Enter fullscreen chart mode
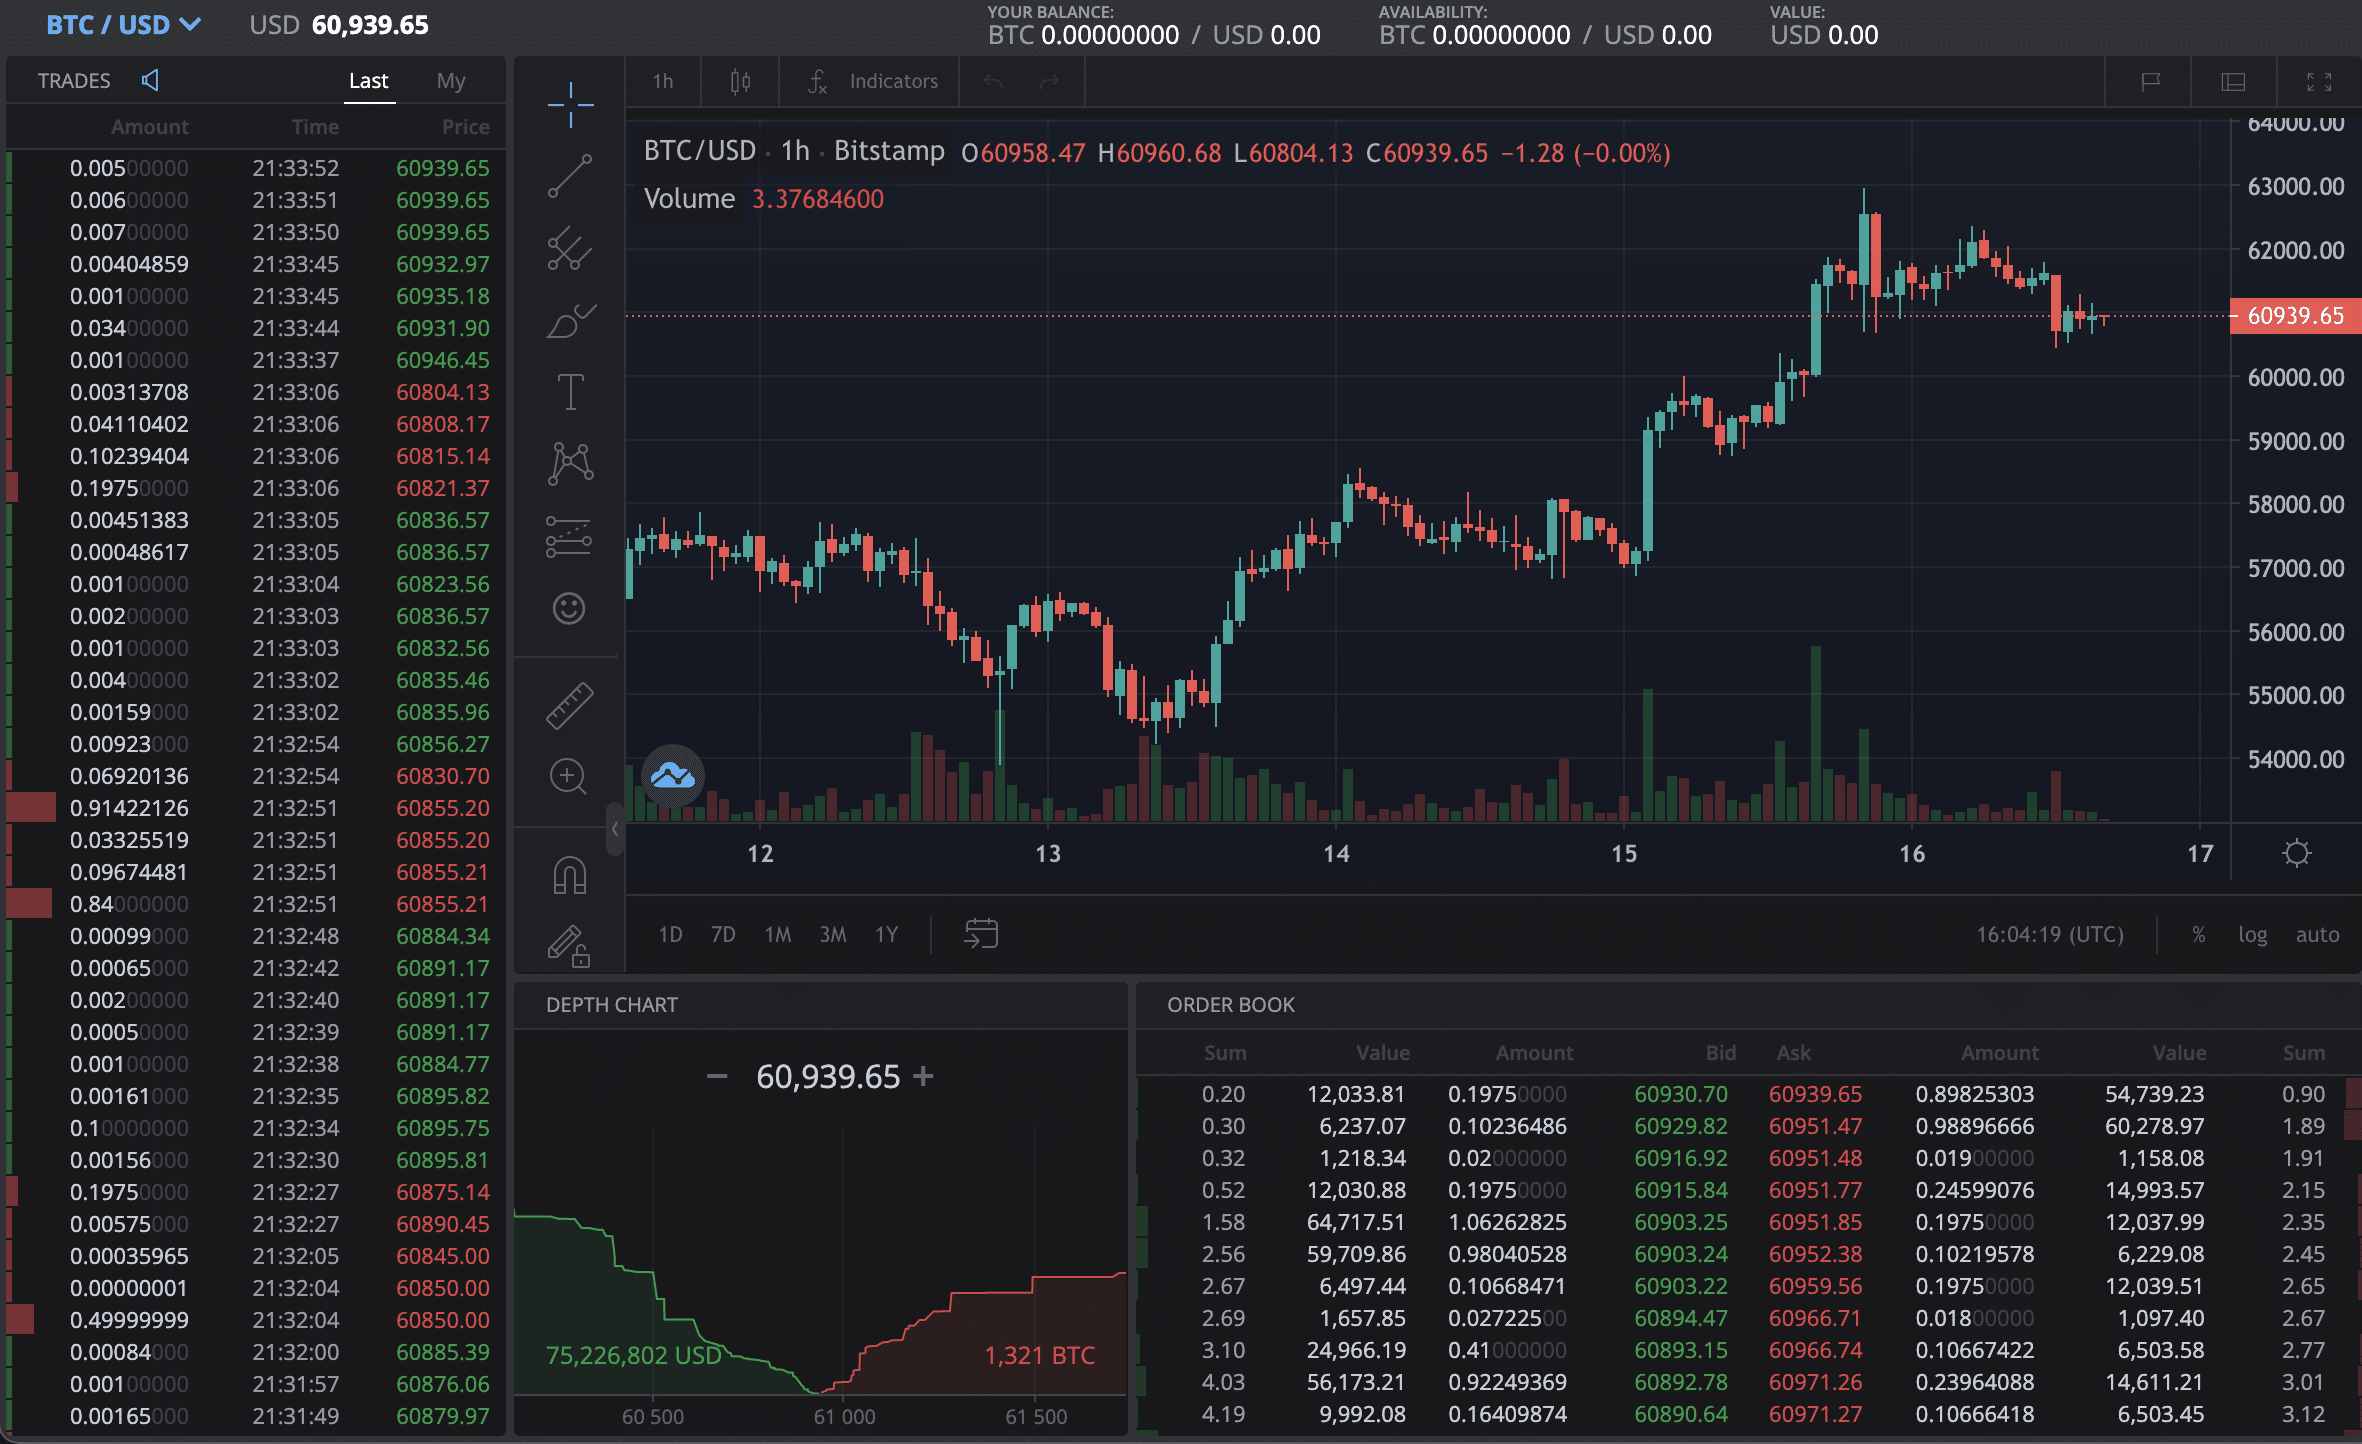This screenshot has width=2362, height=1444. [x=2319, y=82]
